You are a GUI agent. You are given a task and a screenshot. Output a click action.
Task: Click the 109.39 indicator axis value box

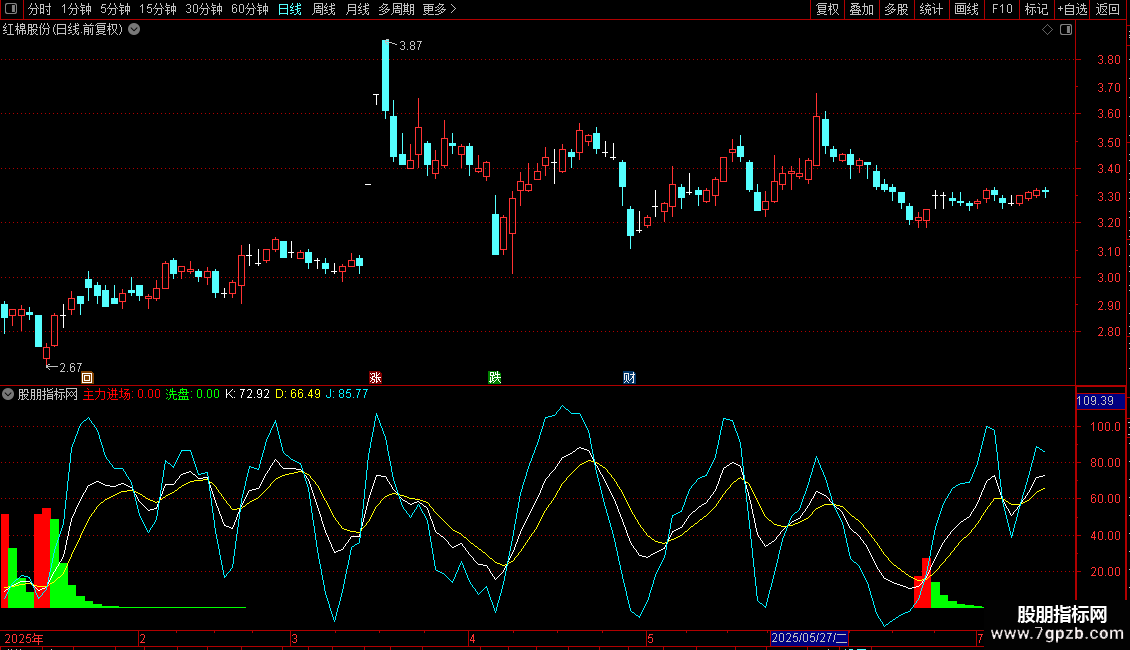tap(1100, 401)
